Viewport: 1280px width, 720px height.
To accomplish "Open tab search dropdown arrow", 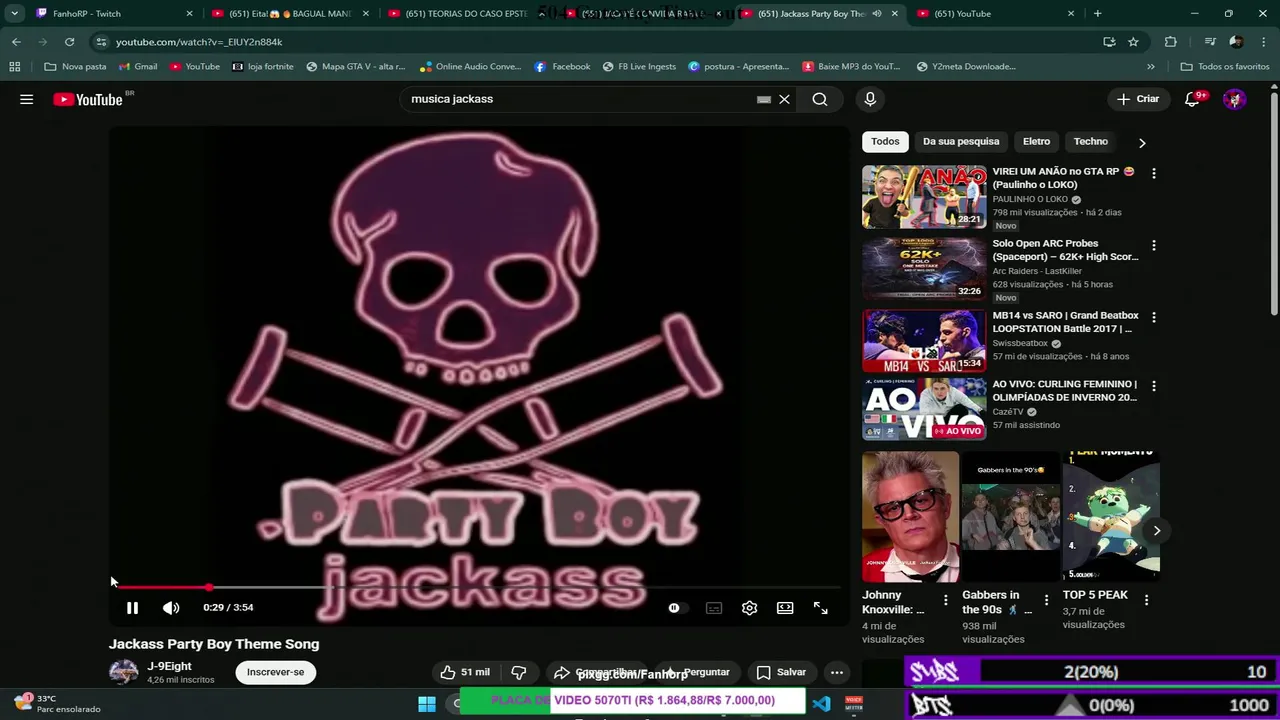I will [14, 14].
